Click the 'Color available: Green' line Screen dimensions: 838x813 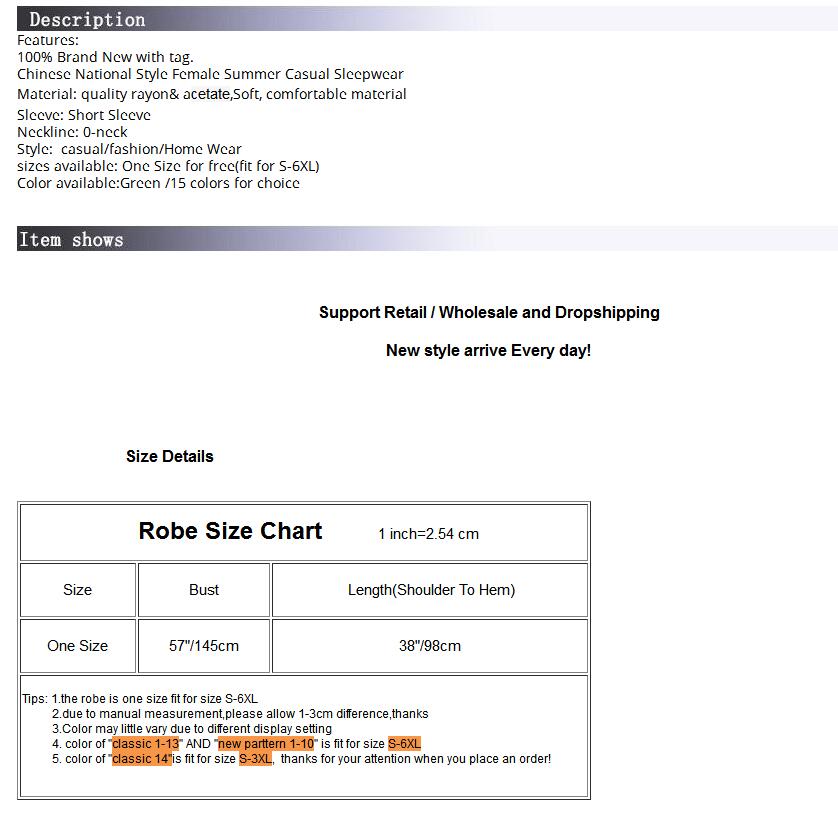(158, 183)
